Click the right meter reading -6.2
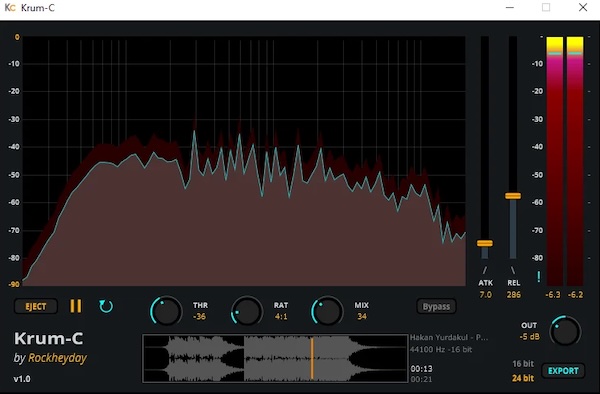 576,295
